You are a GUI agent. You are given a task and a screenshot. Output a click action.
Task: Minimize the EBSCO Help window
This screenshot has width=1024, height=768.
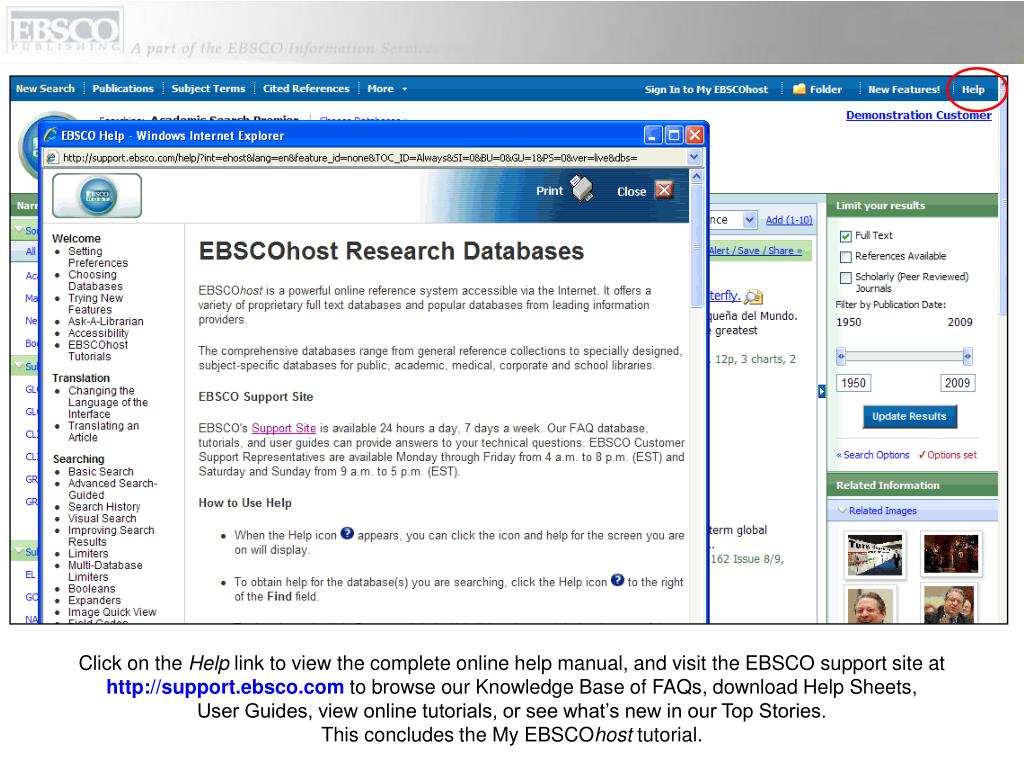(653, 135)
